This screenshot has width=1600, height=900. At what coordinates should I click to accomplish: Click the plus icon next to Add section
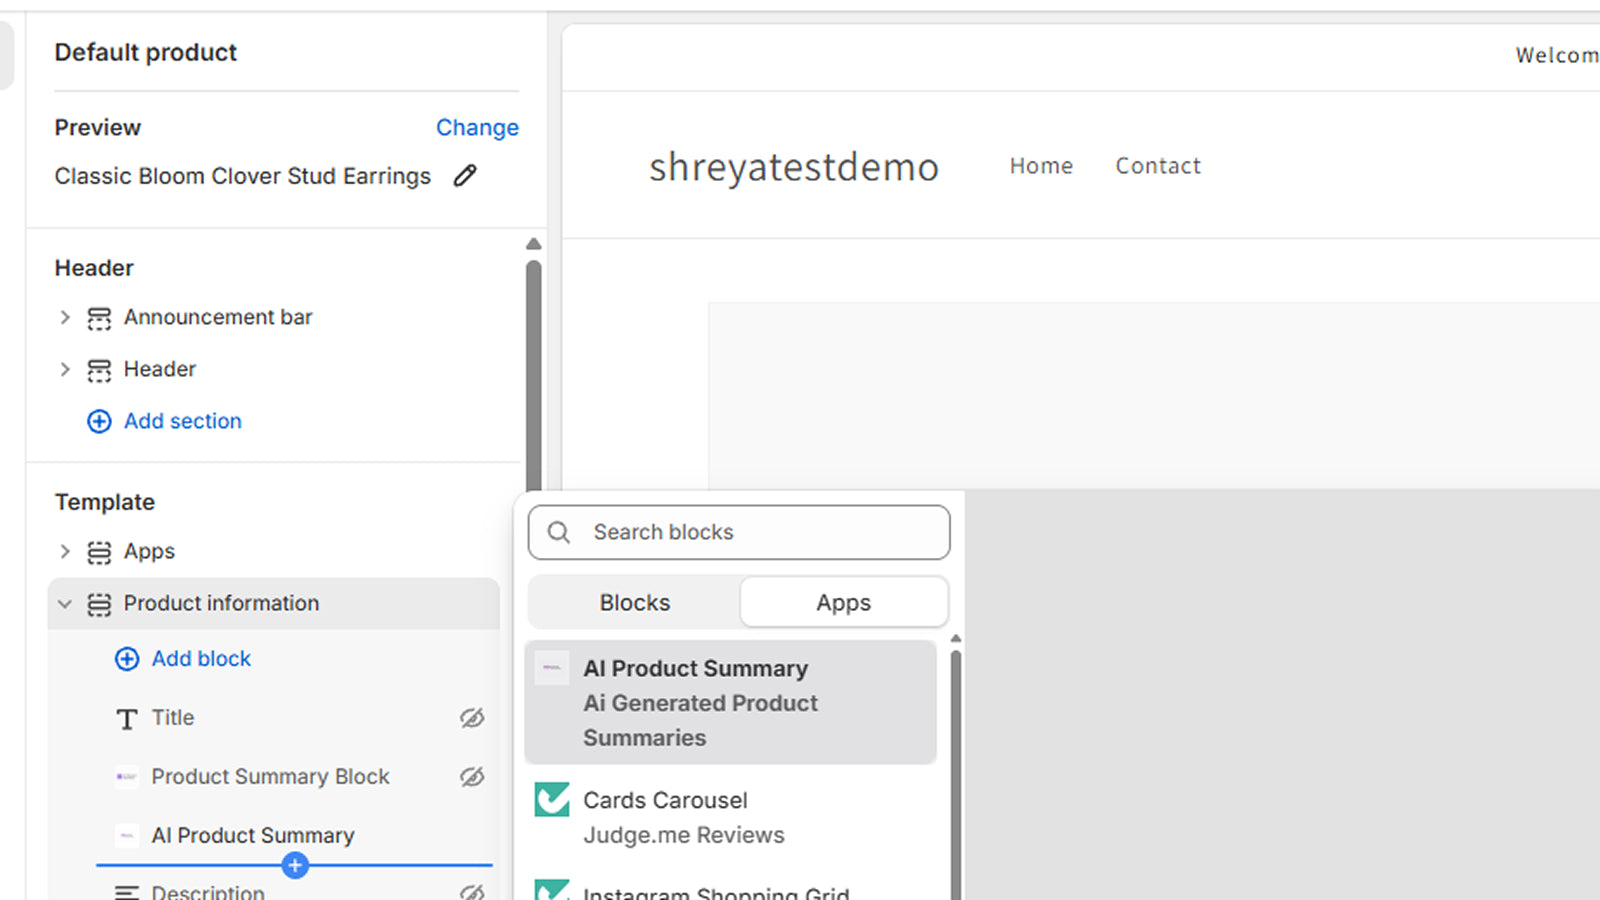click(x=99, y=421)
